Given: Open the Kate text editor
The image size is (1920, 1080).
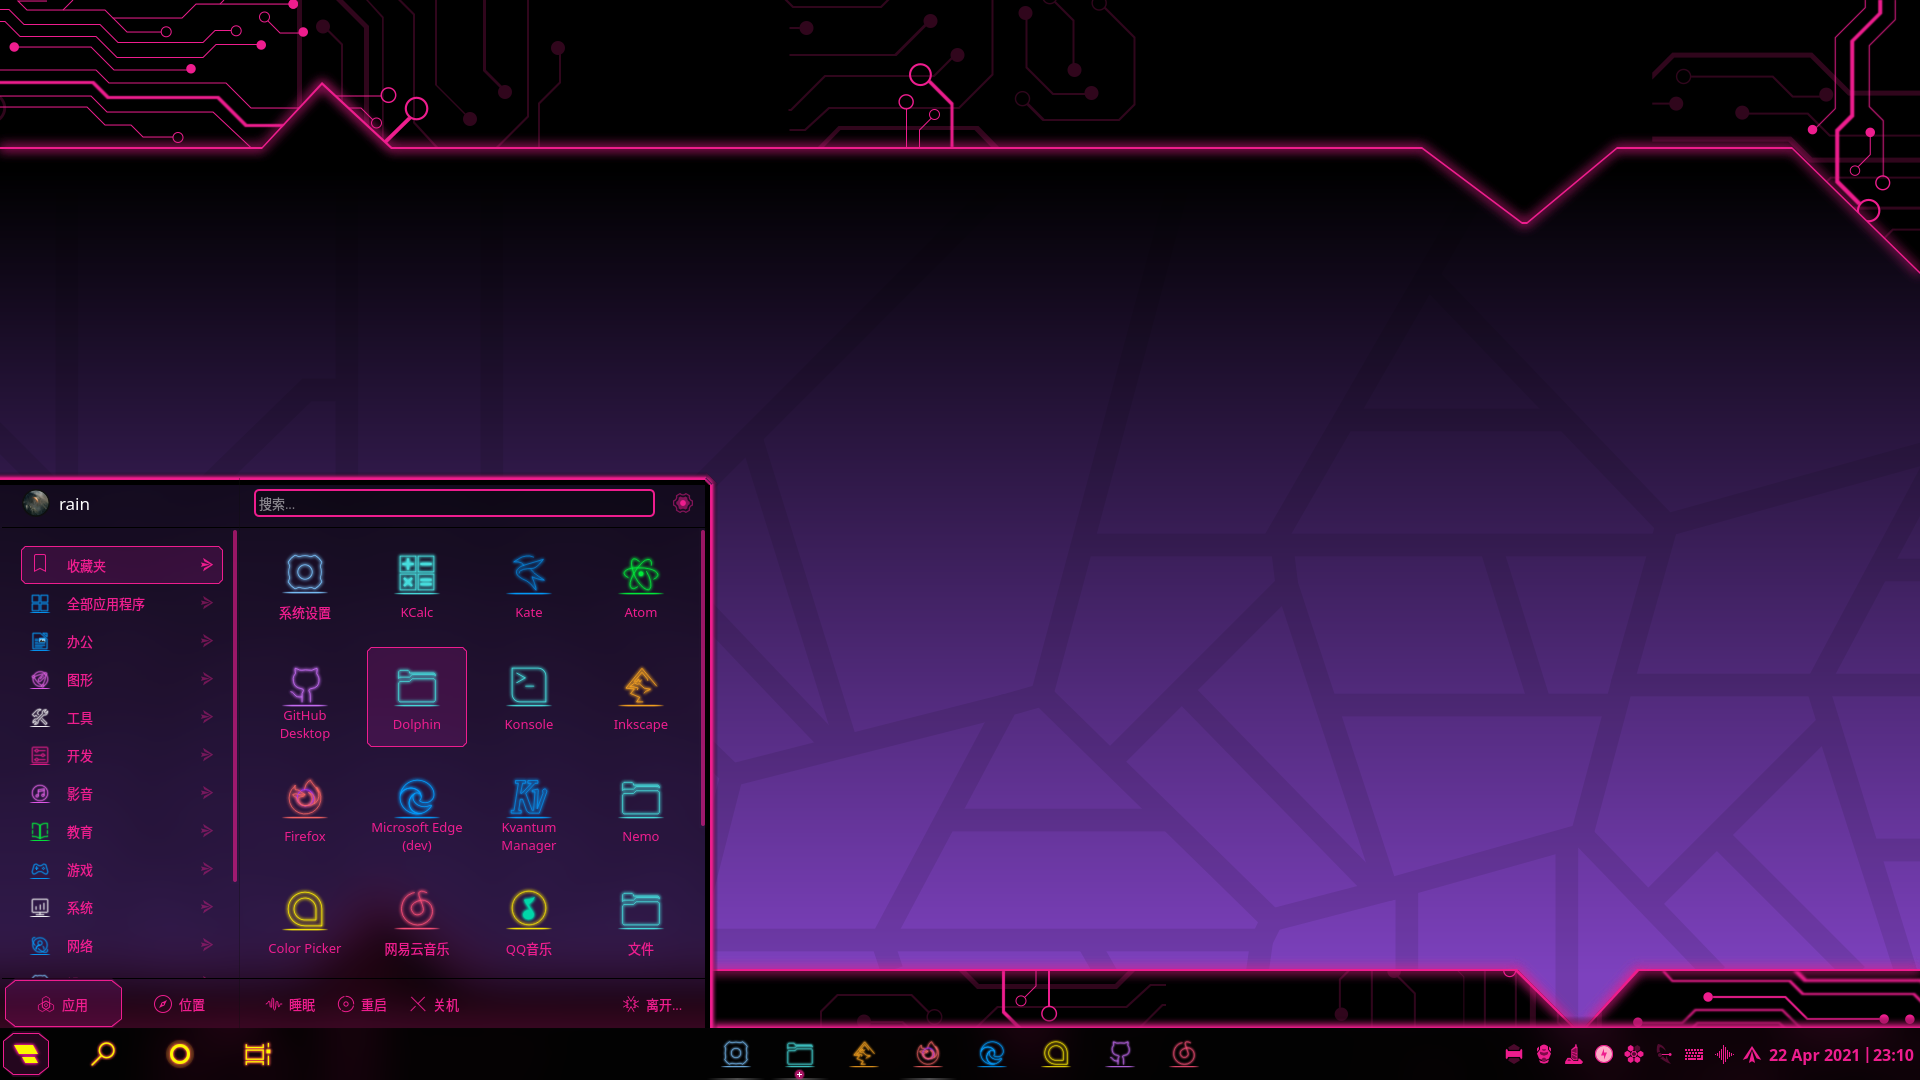Looking at the screenshot, I should (x=529, y=585).
